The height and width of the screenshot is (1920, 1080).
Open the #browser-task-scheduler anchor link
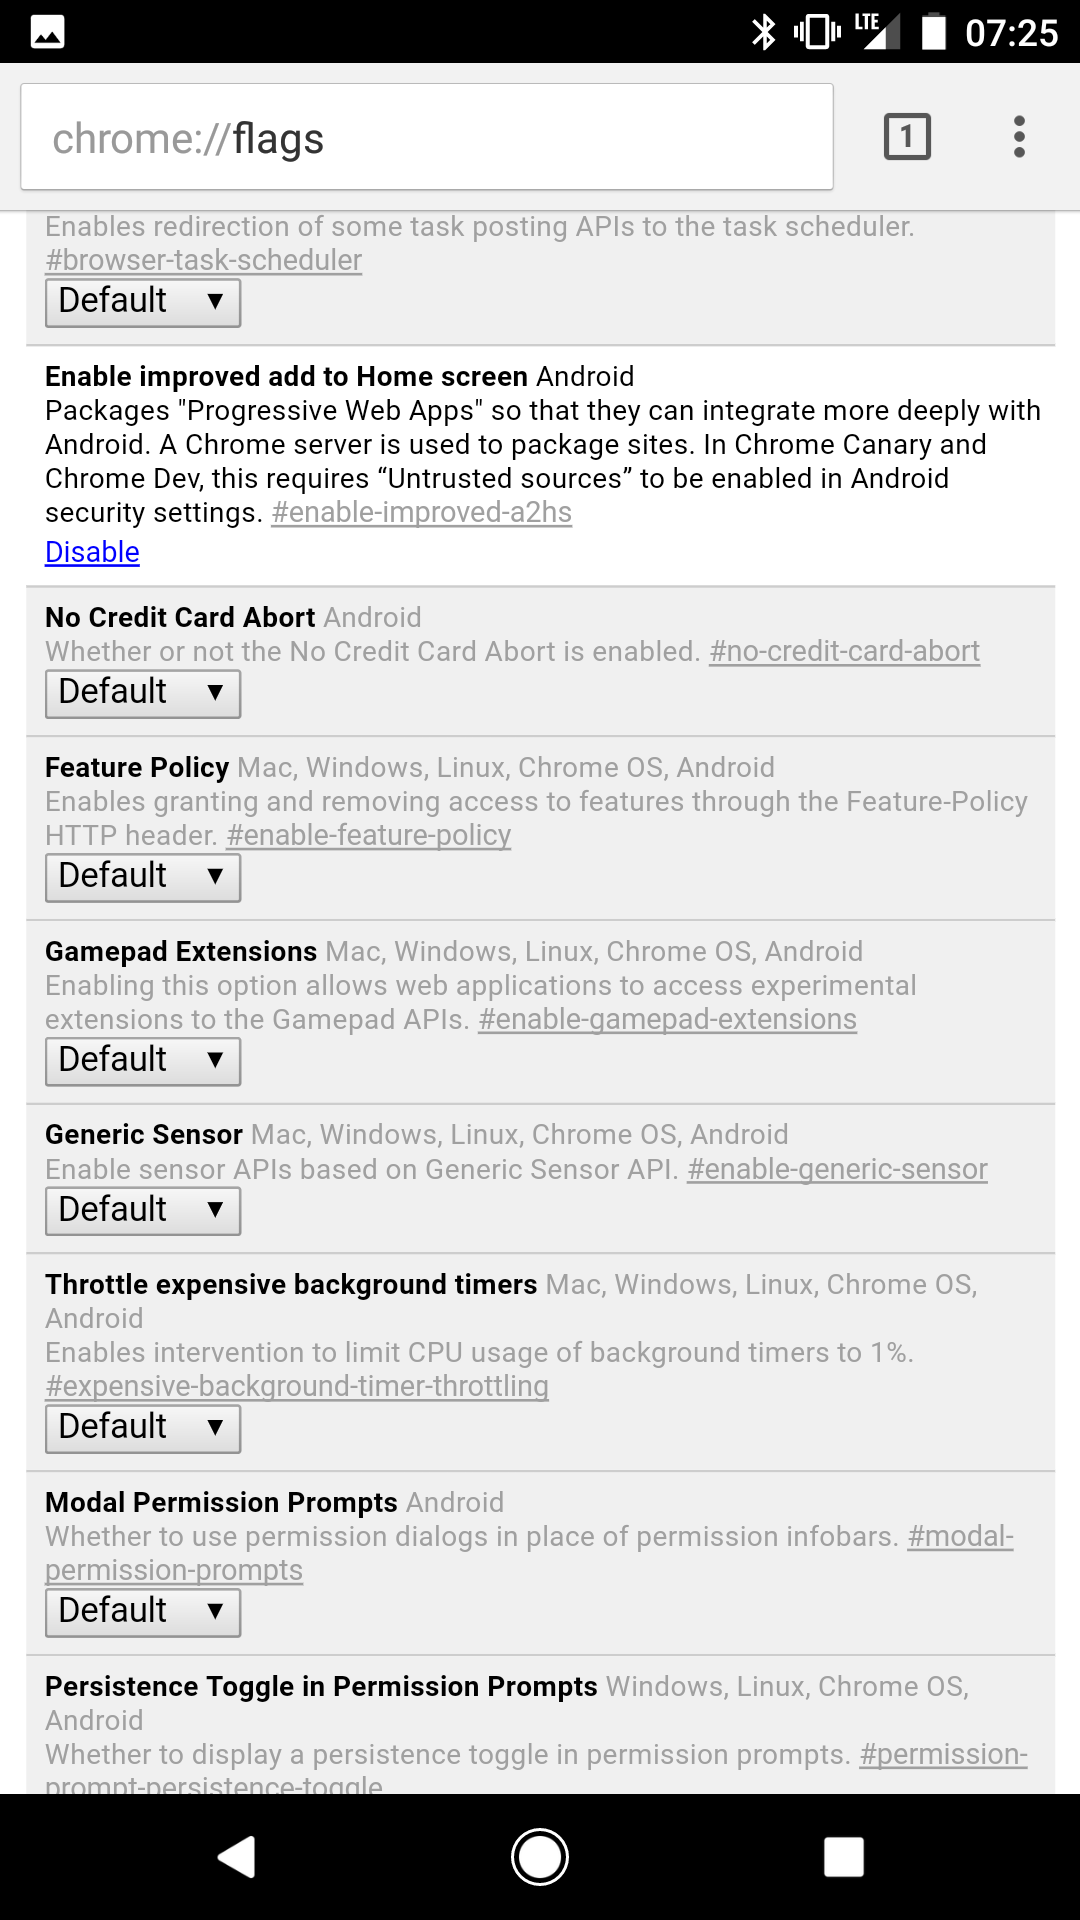(203, 260)
